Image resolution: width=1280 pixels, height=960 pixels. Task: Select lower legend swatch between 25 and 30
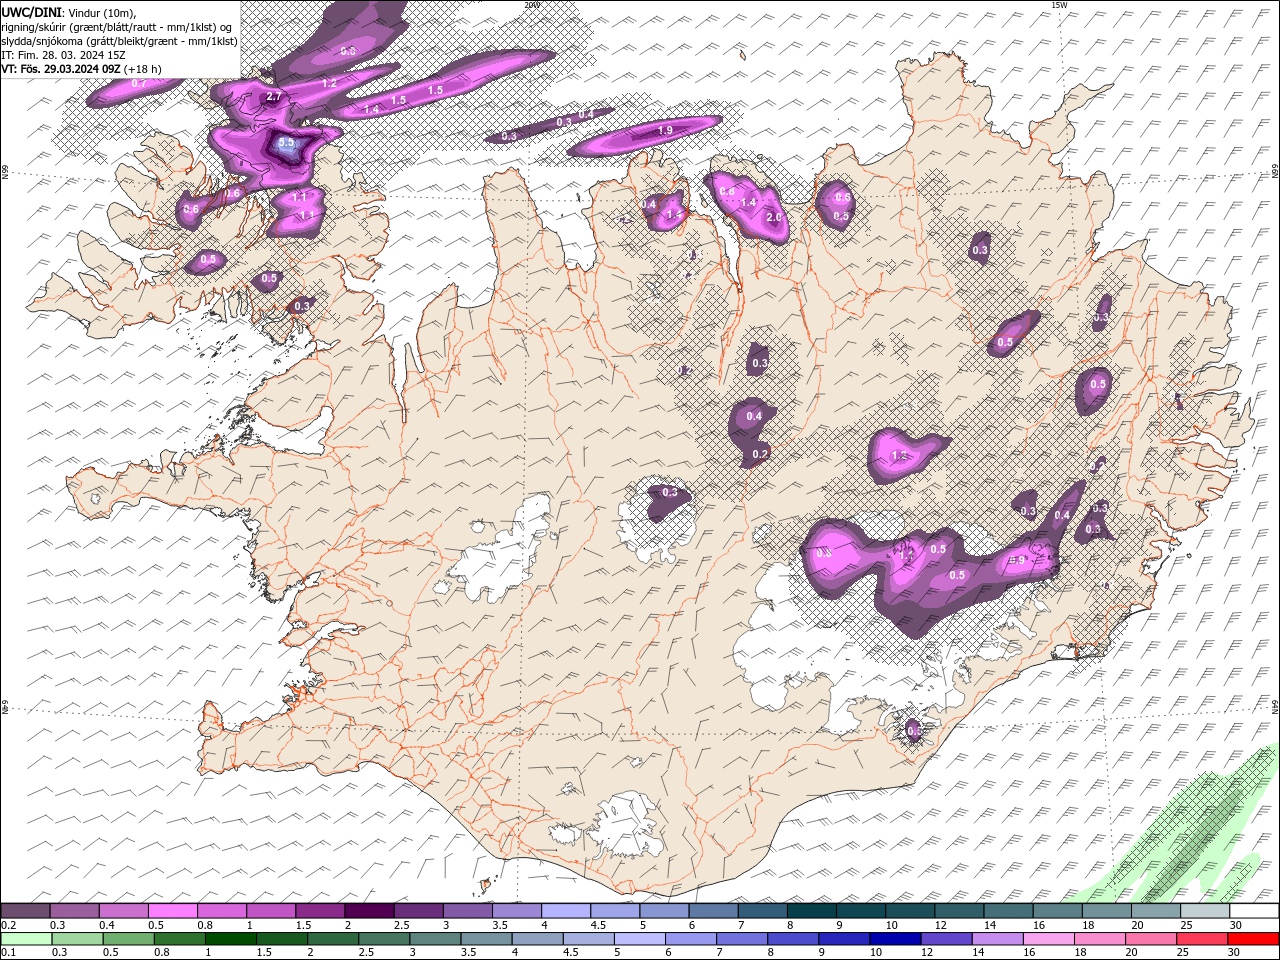click(x=1202, y=938)
